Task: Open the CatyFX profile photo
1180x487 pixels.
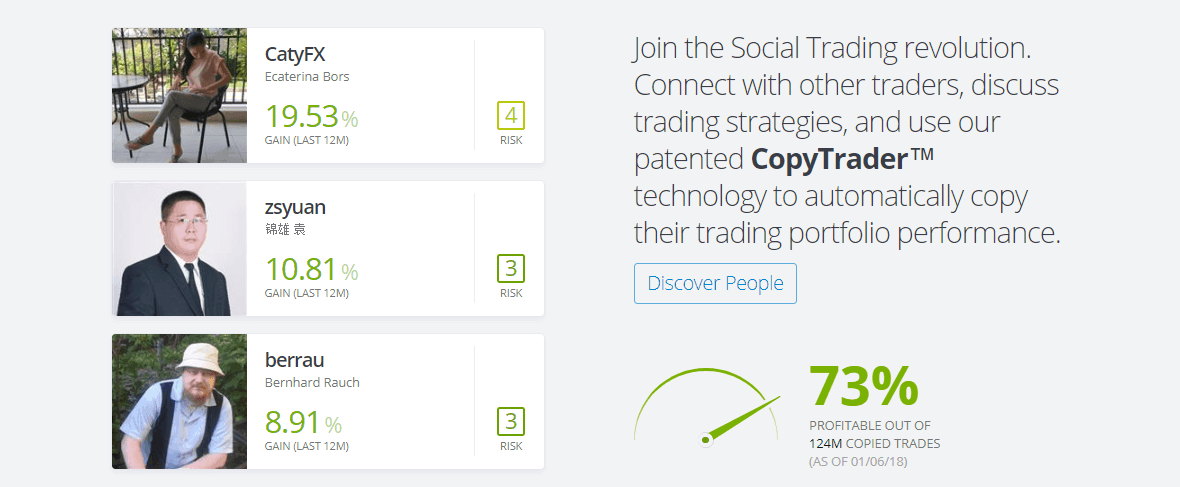Action: click(x=179, y=95)
